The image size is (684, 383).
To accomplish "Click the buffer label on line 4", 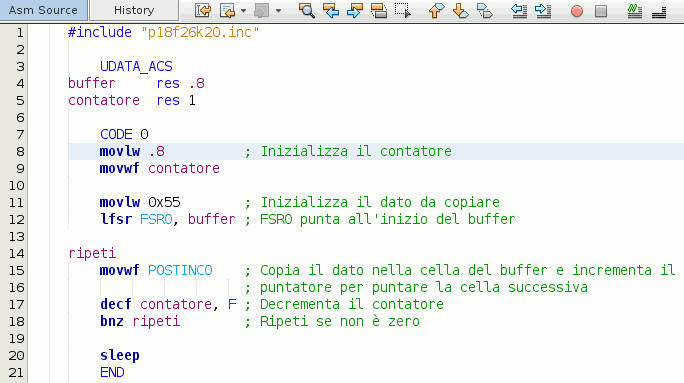I will coord(92,83).
